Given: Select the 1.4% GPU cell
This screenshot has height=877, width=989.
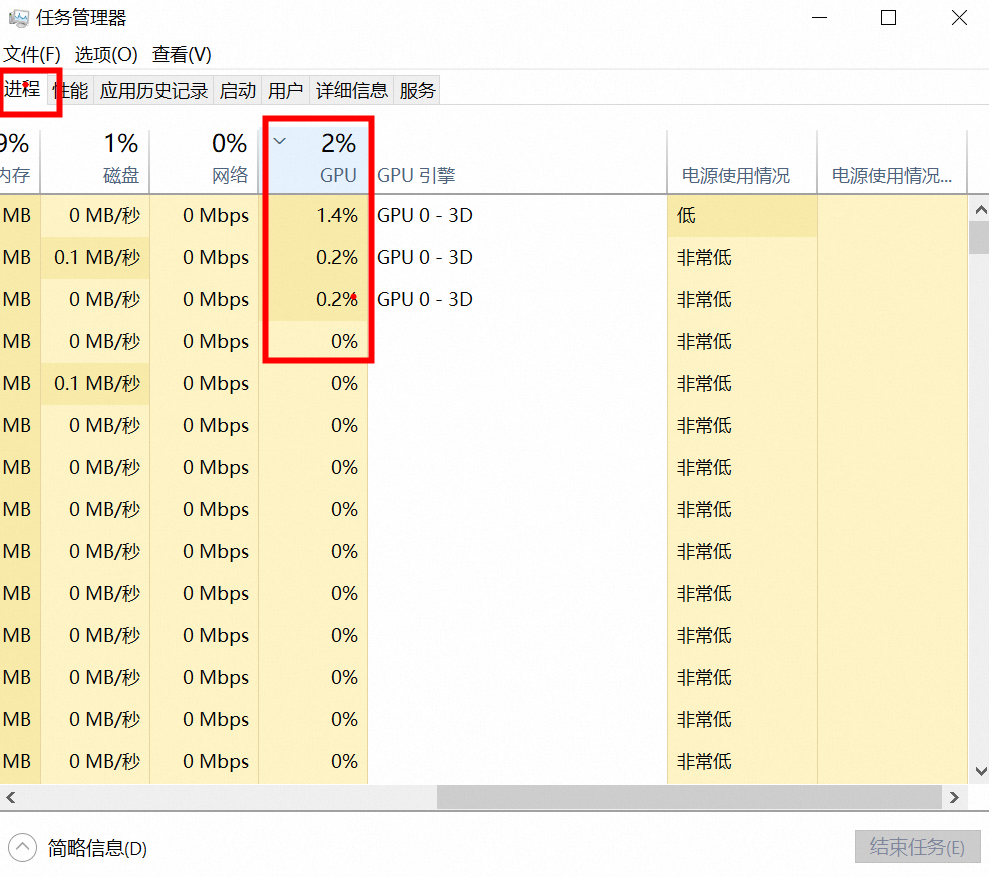Looking at the screenshot, I should (x=314, y=216).
